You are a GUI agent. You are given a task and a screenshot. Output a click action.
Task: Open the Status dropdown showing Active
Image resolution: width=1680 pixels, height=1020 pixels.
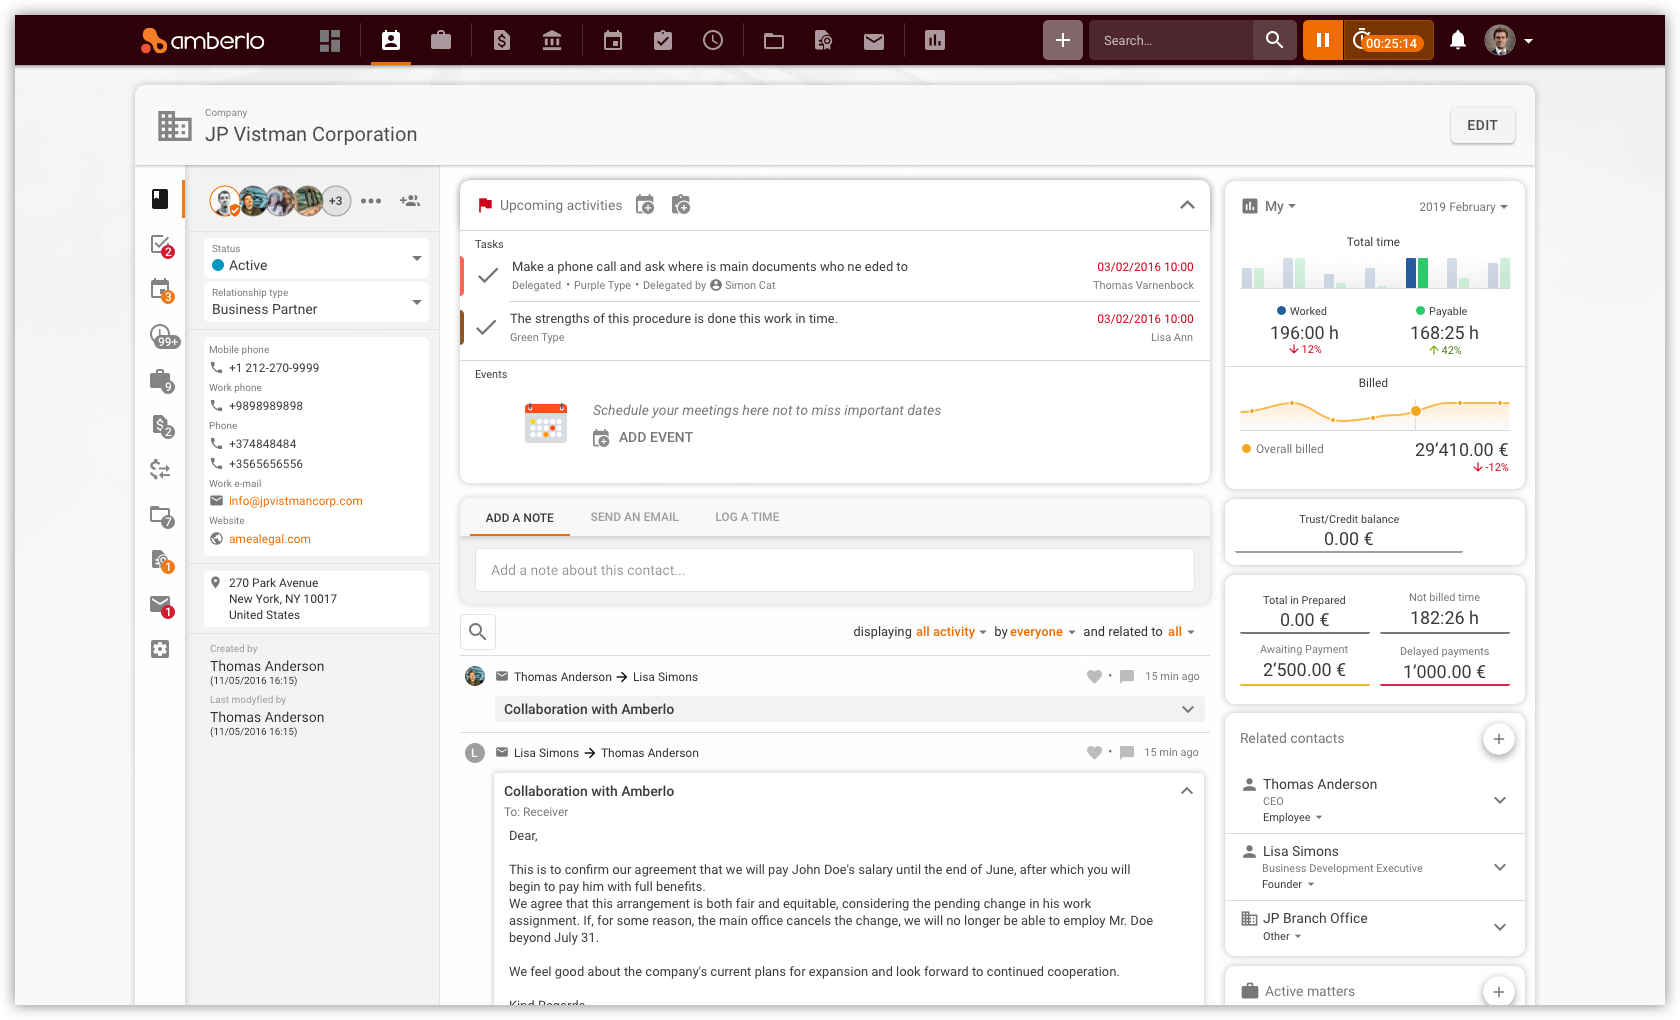pyautogui.click(x=316, y=258)
